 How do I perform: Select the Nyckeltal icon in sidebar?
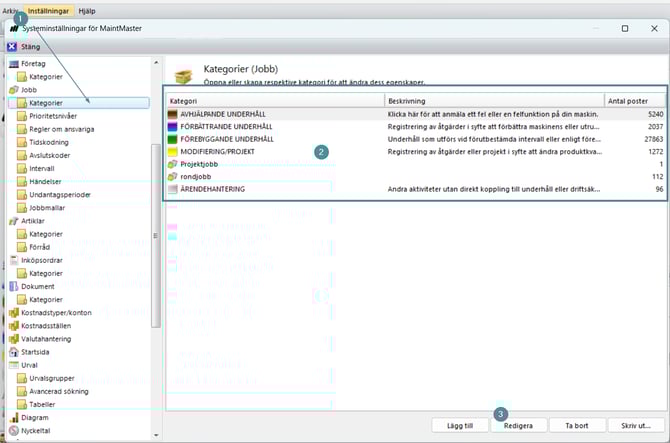[13, 430]
